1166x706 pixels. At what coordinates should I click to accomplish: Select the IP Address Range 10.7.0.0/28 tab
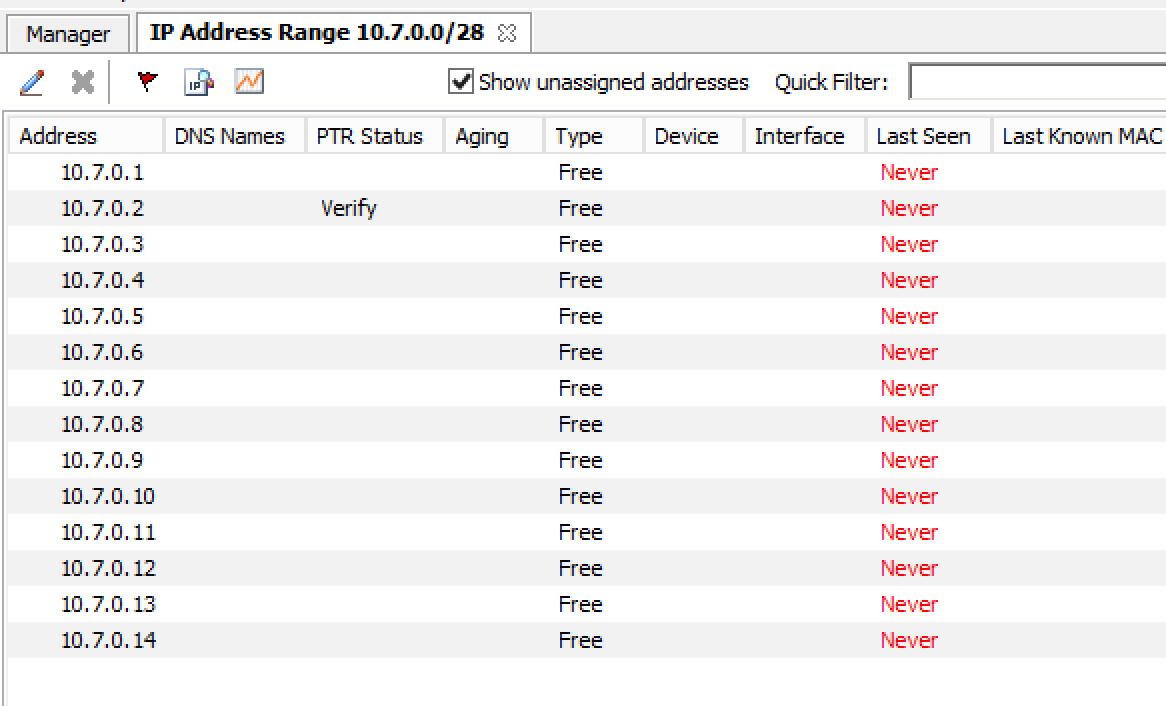coord(316,32)
